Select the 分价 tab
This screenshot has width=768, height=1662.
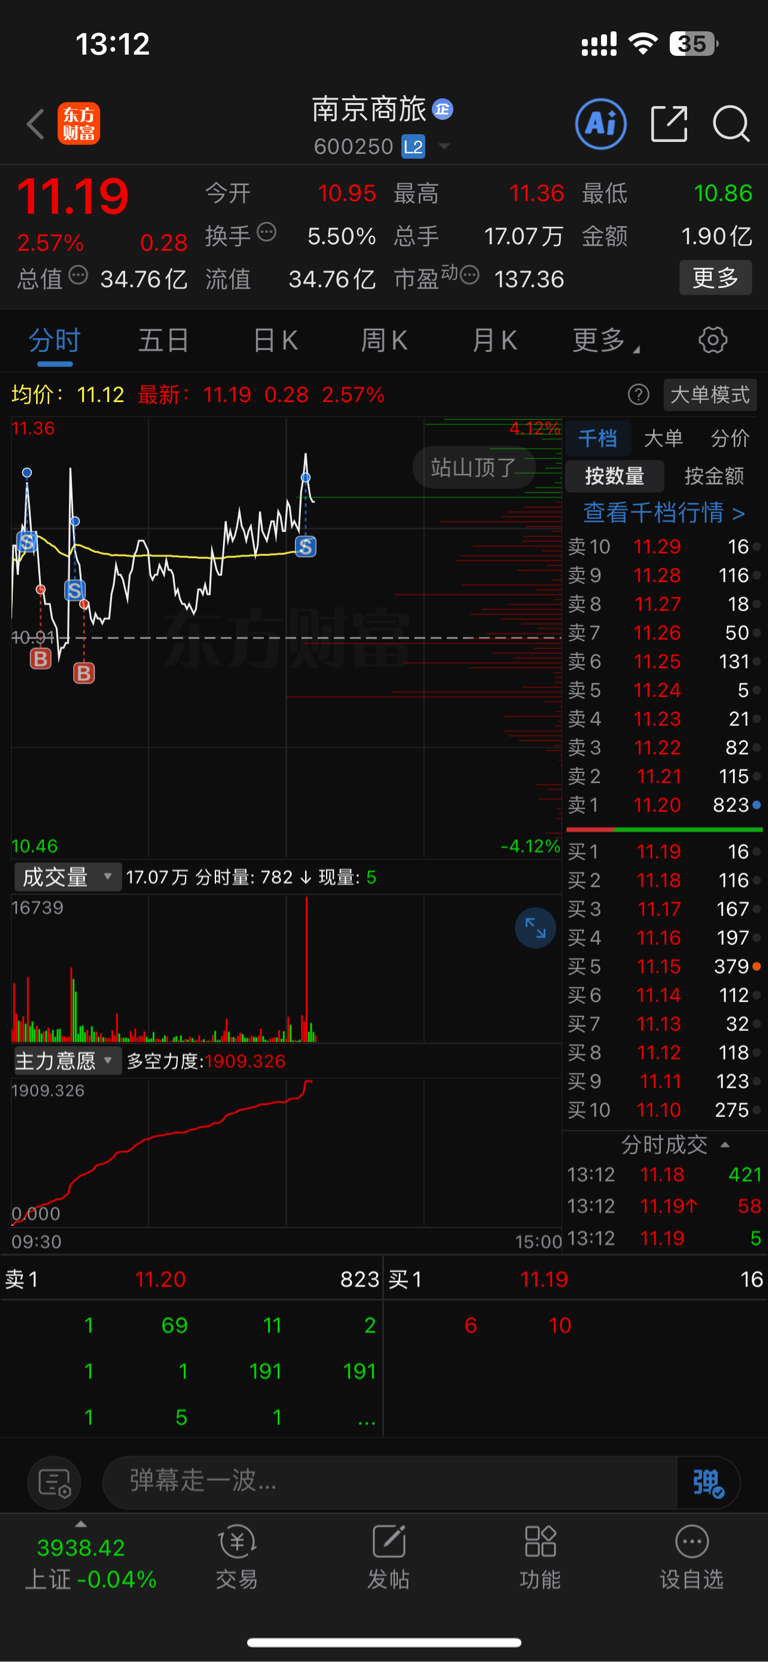pos(730,438)
